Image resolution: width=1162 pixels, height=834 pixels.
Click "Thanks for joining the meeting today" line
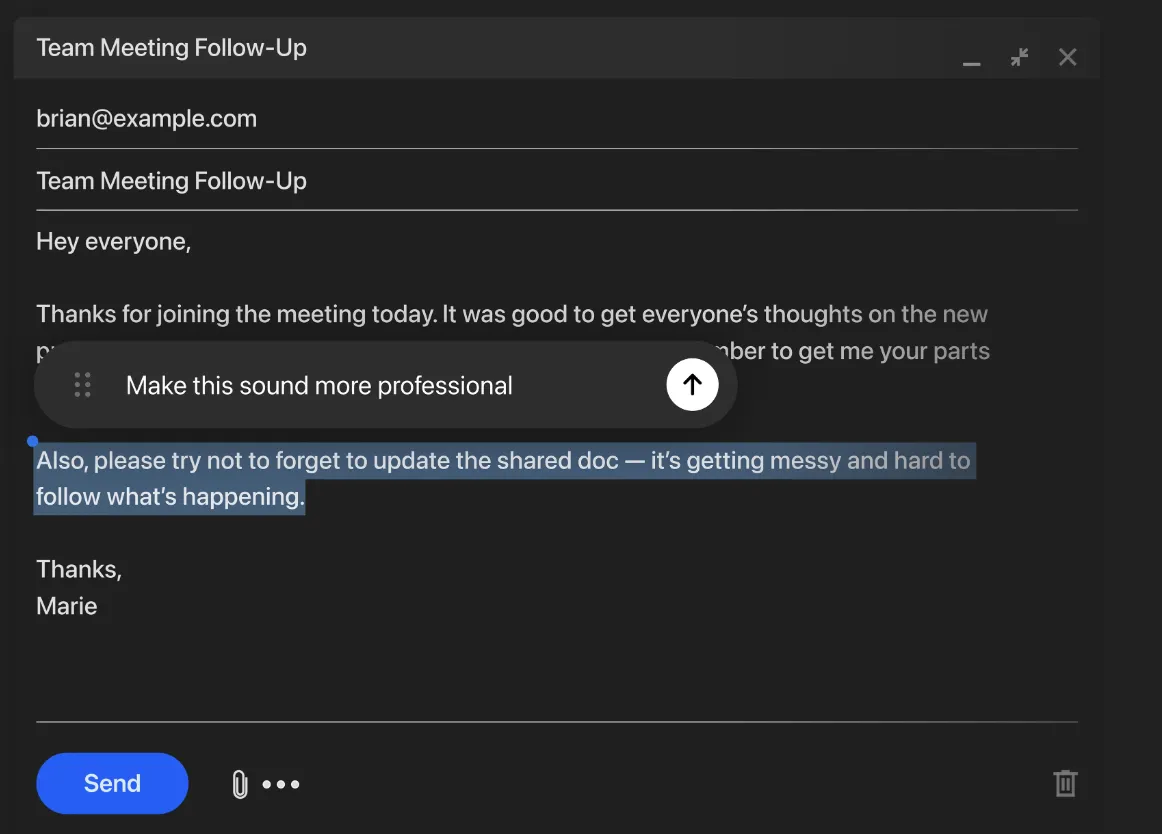(x=236, y=315)
